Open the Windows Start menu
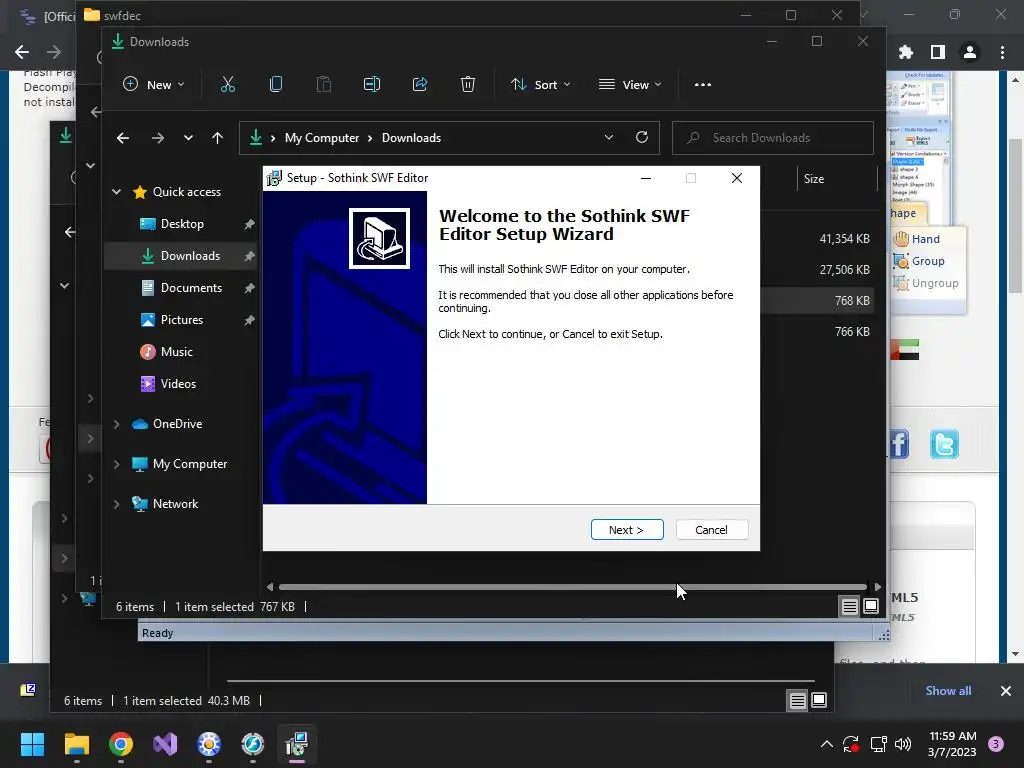 (32, 744)
